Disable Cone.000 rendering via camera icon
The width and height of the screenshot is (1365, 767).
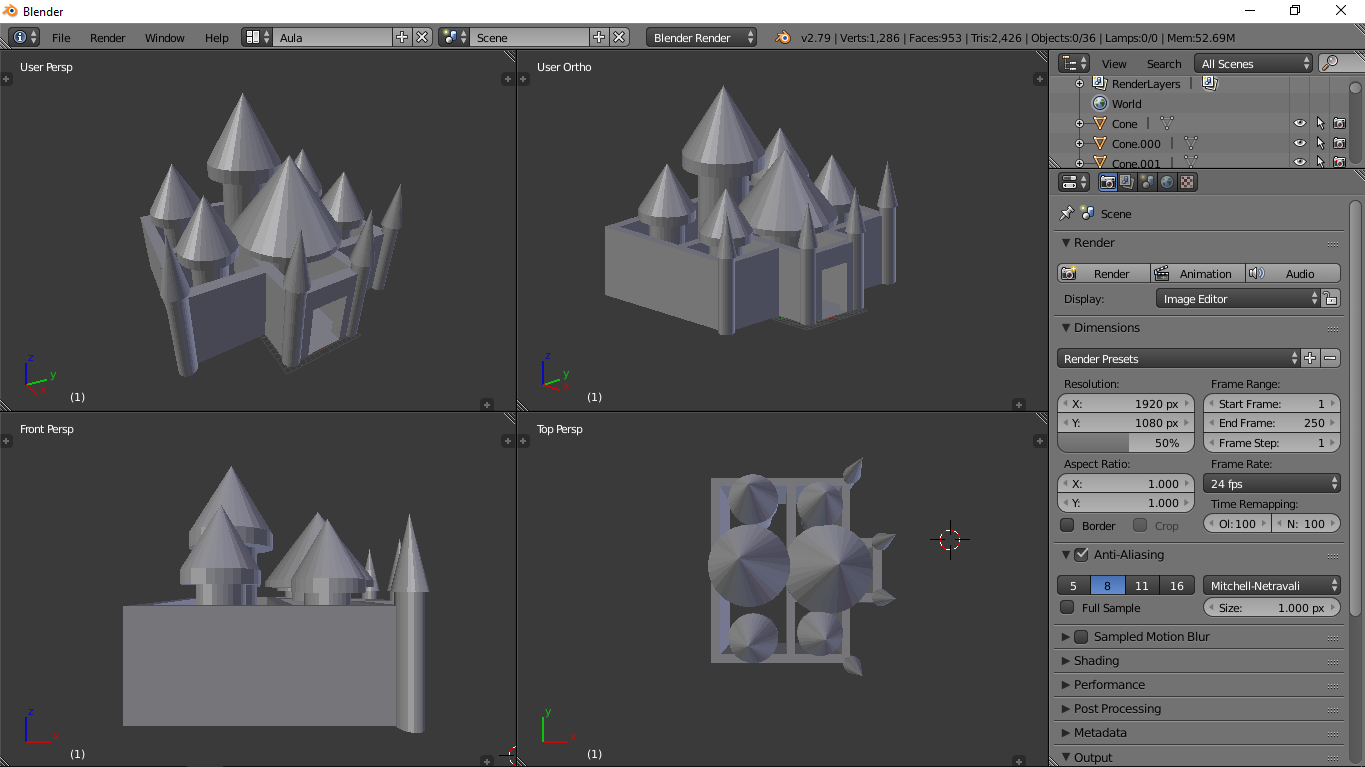click(x=1339, y=144)
